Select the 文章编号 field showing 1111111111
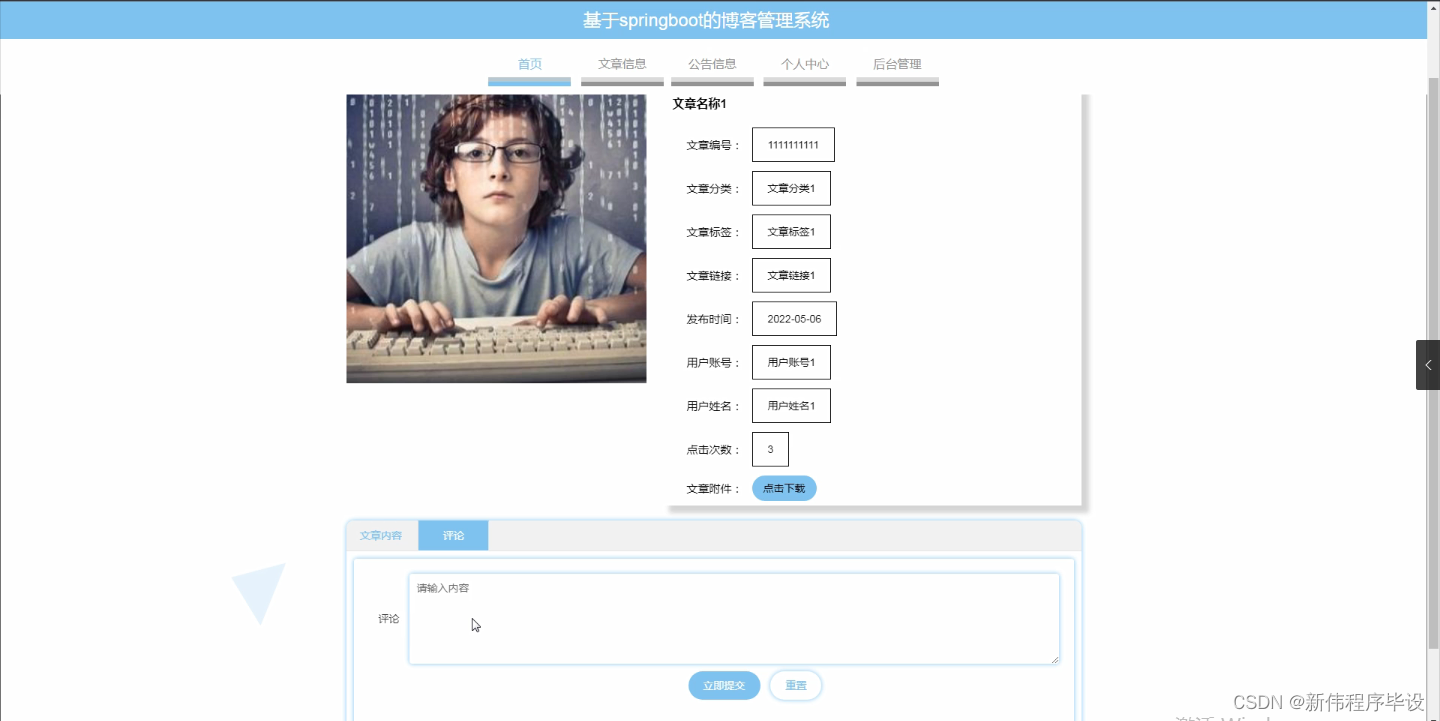1440x721 pixels. point(793,144)
